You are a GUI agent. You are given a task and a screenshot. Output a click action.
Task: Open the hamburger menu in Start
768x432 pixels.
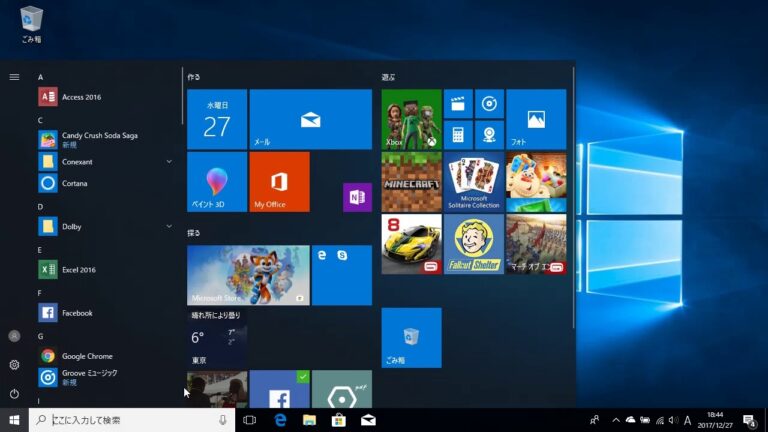tap(14, 77)
